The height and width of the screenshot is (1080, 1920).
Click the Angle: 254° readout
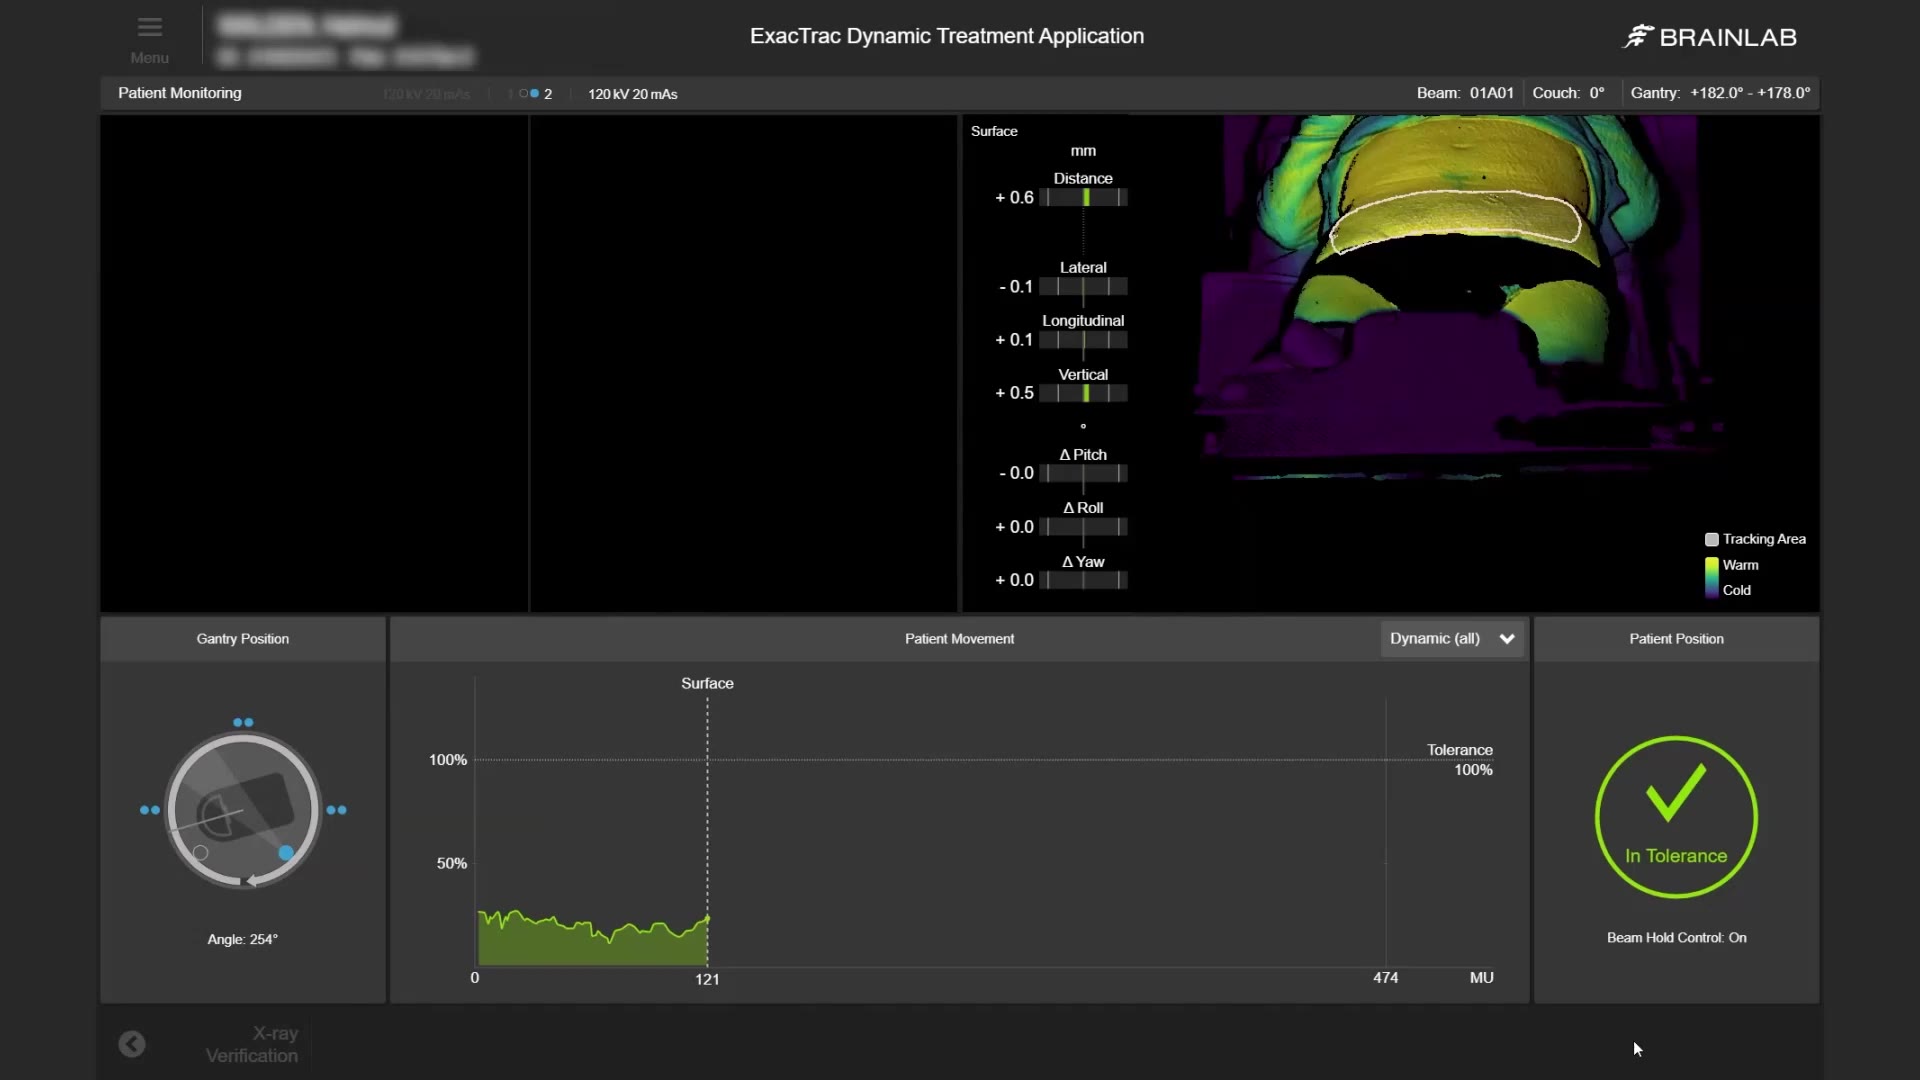pos(243,939)
